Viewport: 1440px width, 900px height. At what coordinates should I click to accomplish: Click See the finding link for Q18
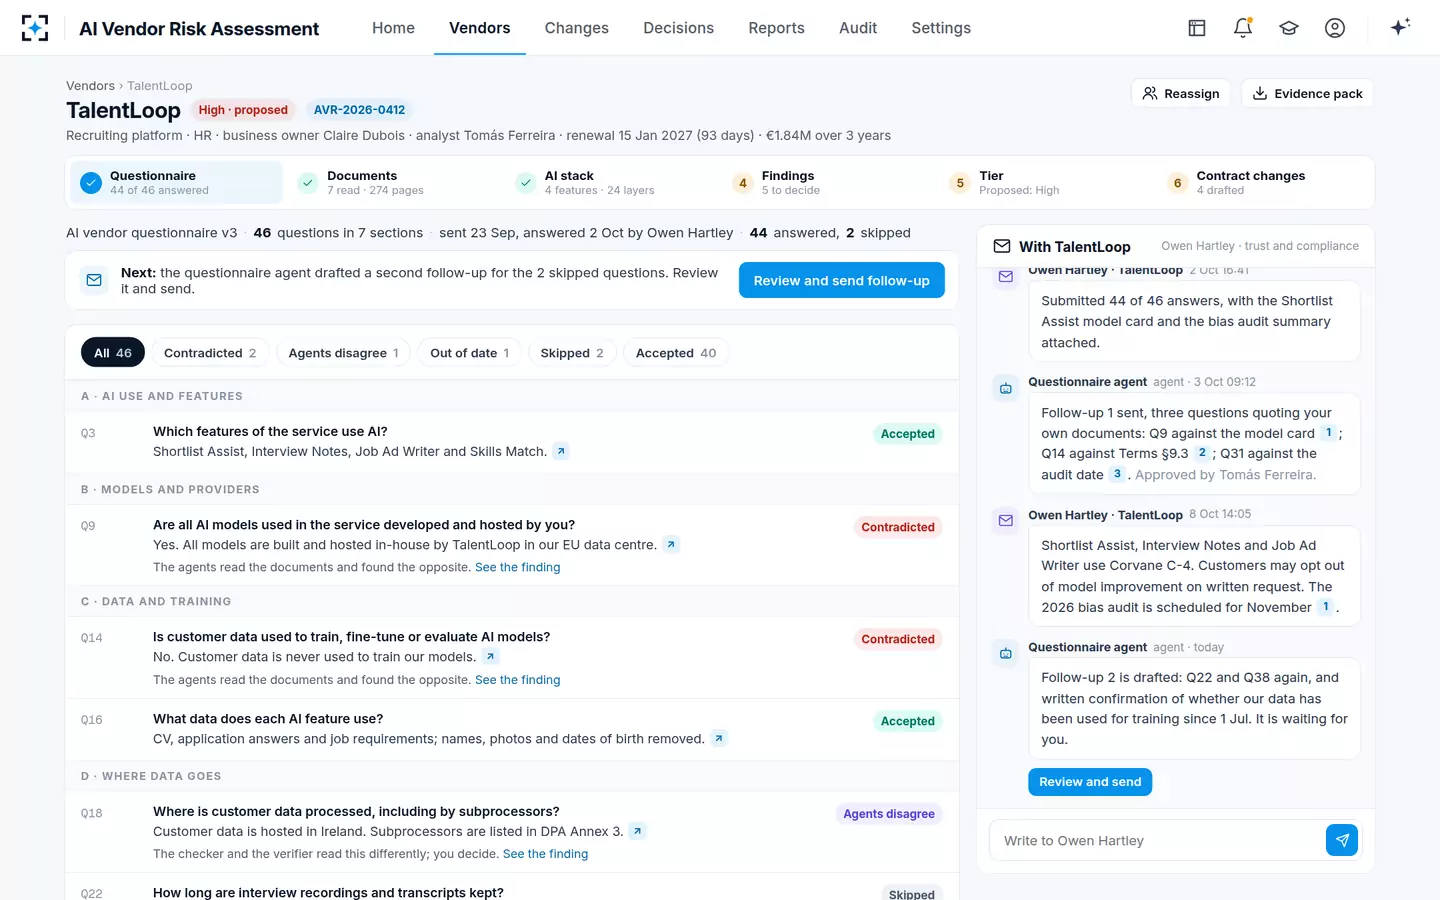[545, 854]
